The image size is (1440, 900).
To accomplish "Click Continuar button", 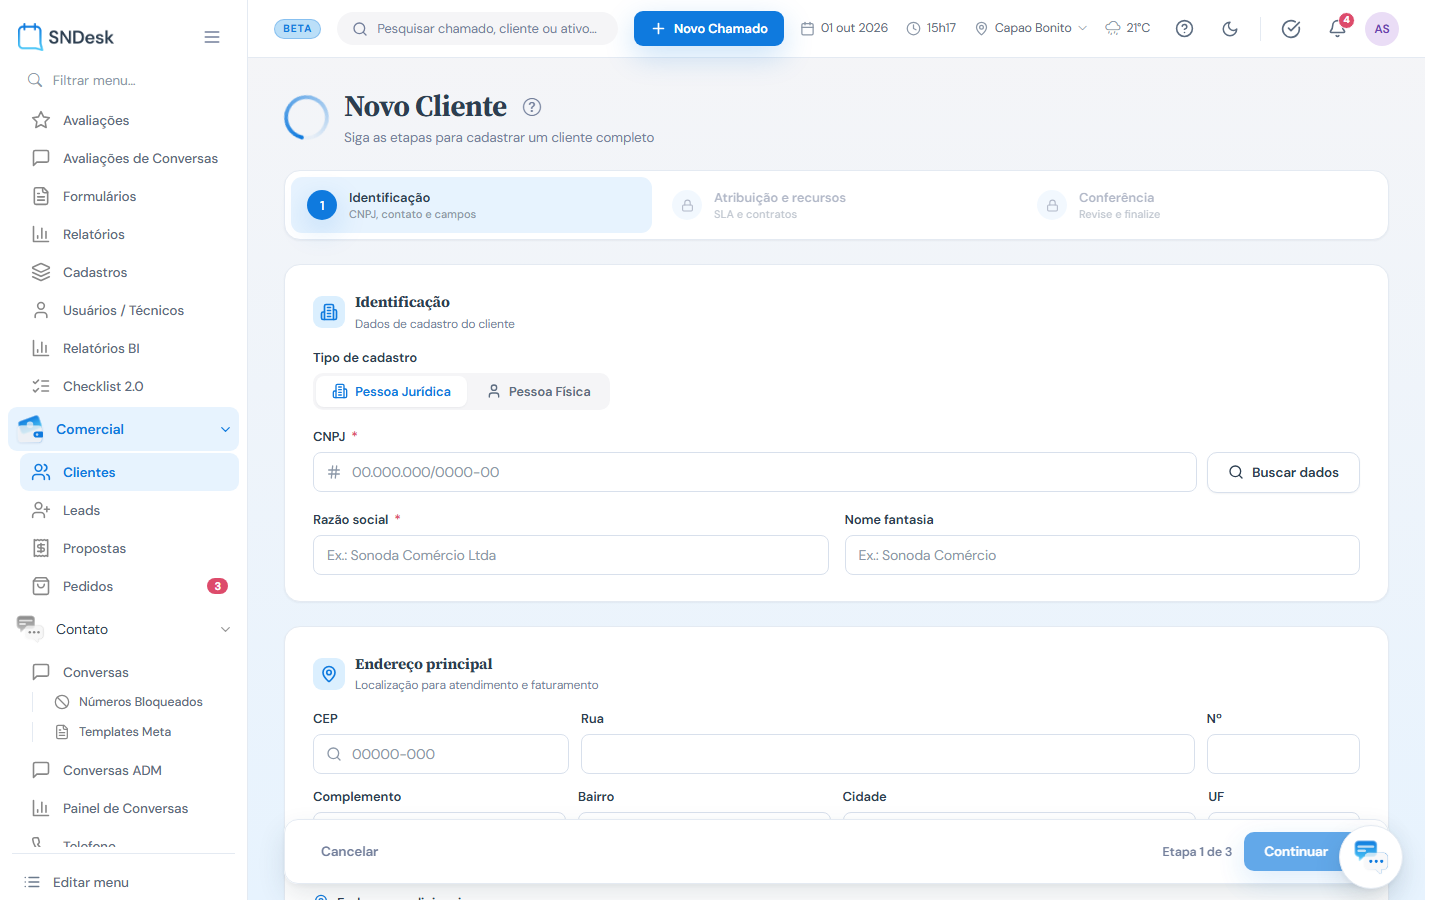I will [1295, 851].
